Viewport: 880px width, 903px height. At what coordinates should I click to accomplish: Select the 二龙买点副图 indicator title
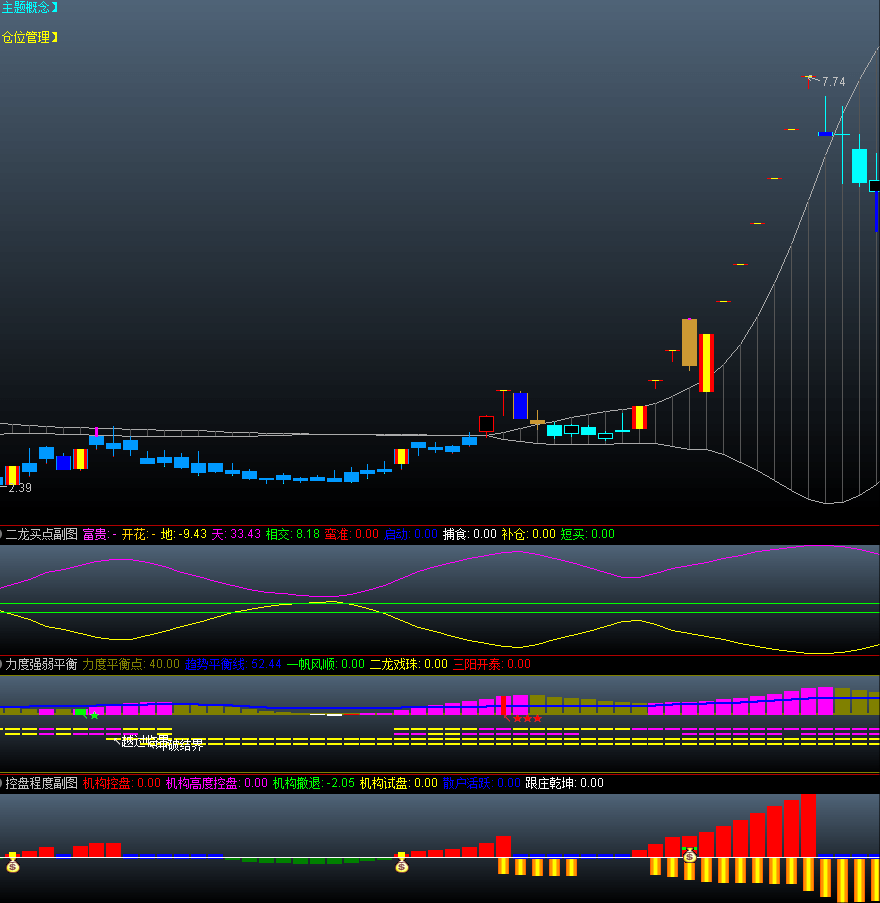[41, 534]
